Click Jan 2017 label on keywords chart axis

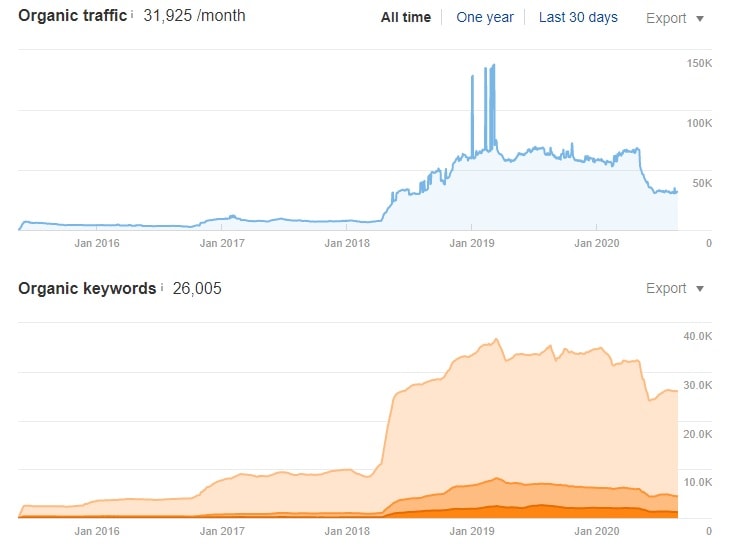click(x=222, y=531)
